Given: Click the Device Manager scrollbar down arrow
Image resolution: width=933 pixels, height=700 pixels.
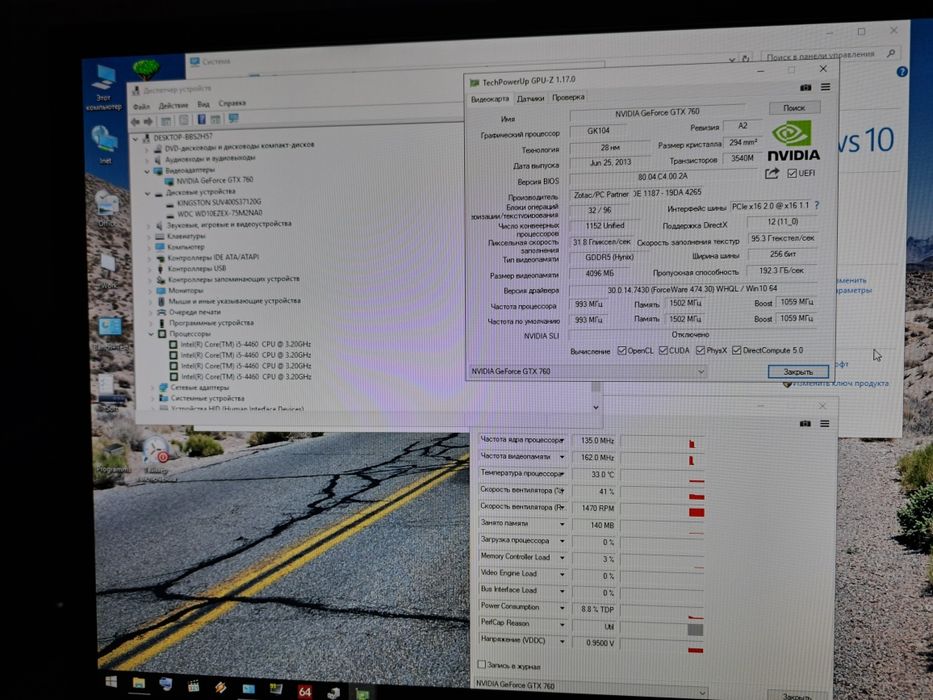Looking at the screenshot, I should pos(596,408).
